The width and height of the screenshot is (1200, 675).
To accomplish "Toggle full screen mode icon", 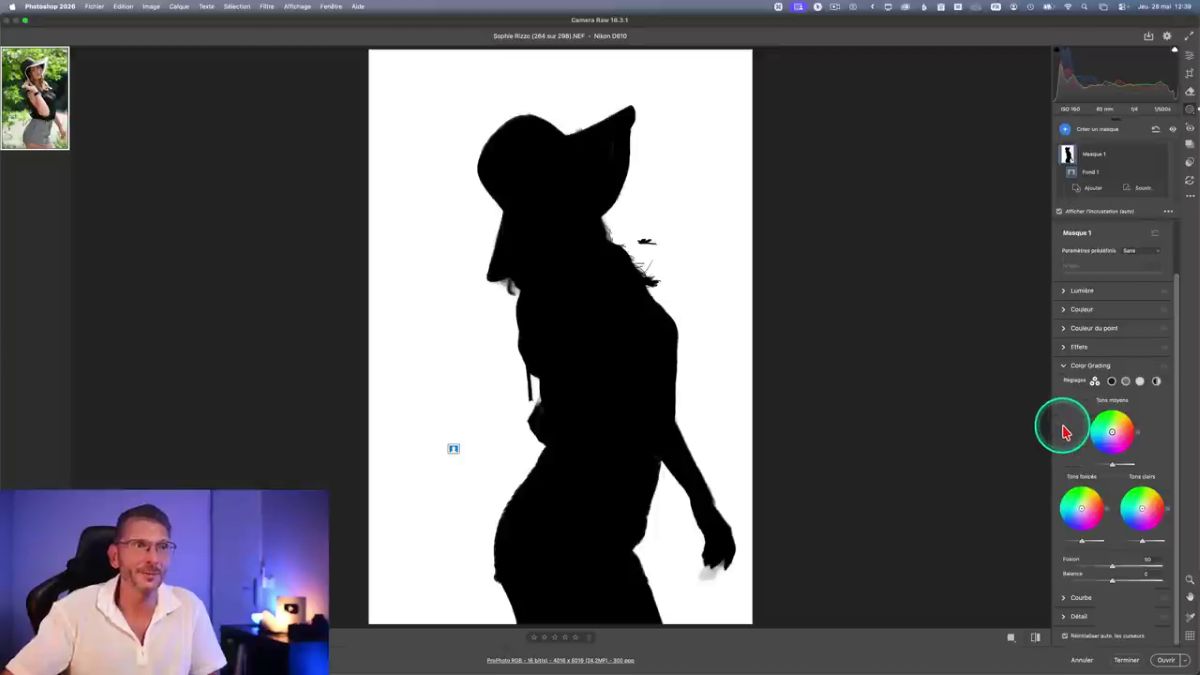I will 1189,36.
